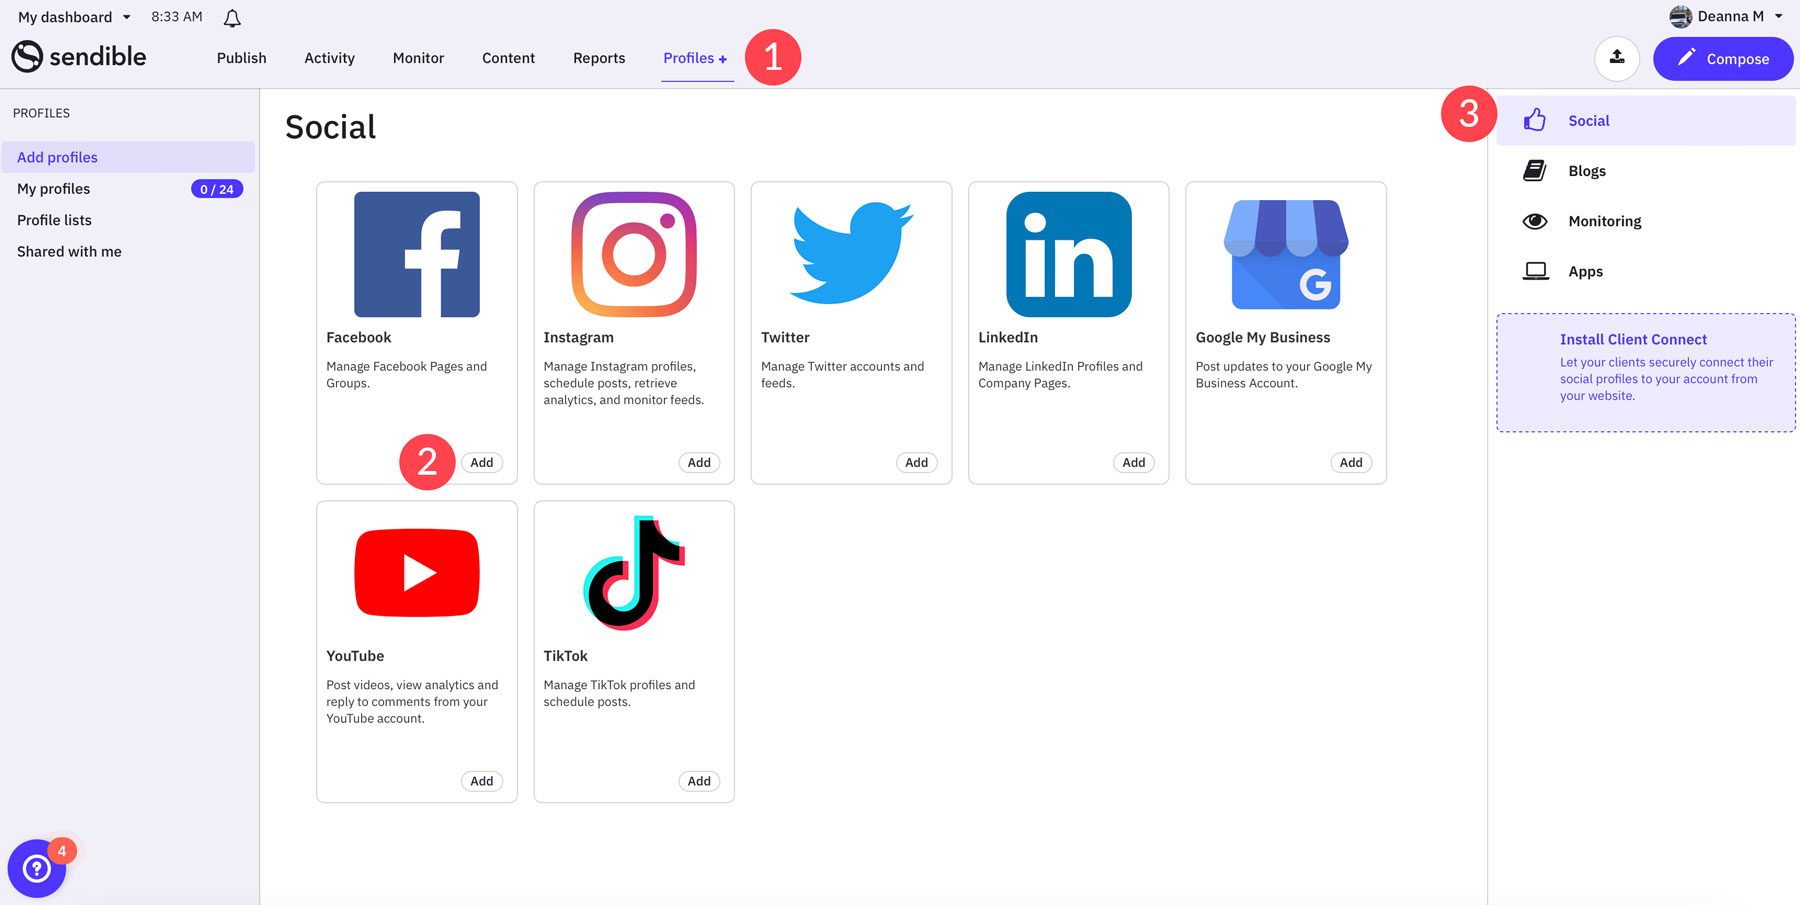Select the Twitter icon

pos(851,254)
